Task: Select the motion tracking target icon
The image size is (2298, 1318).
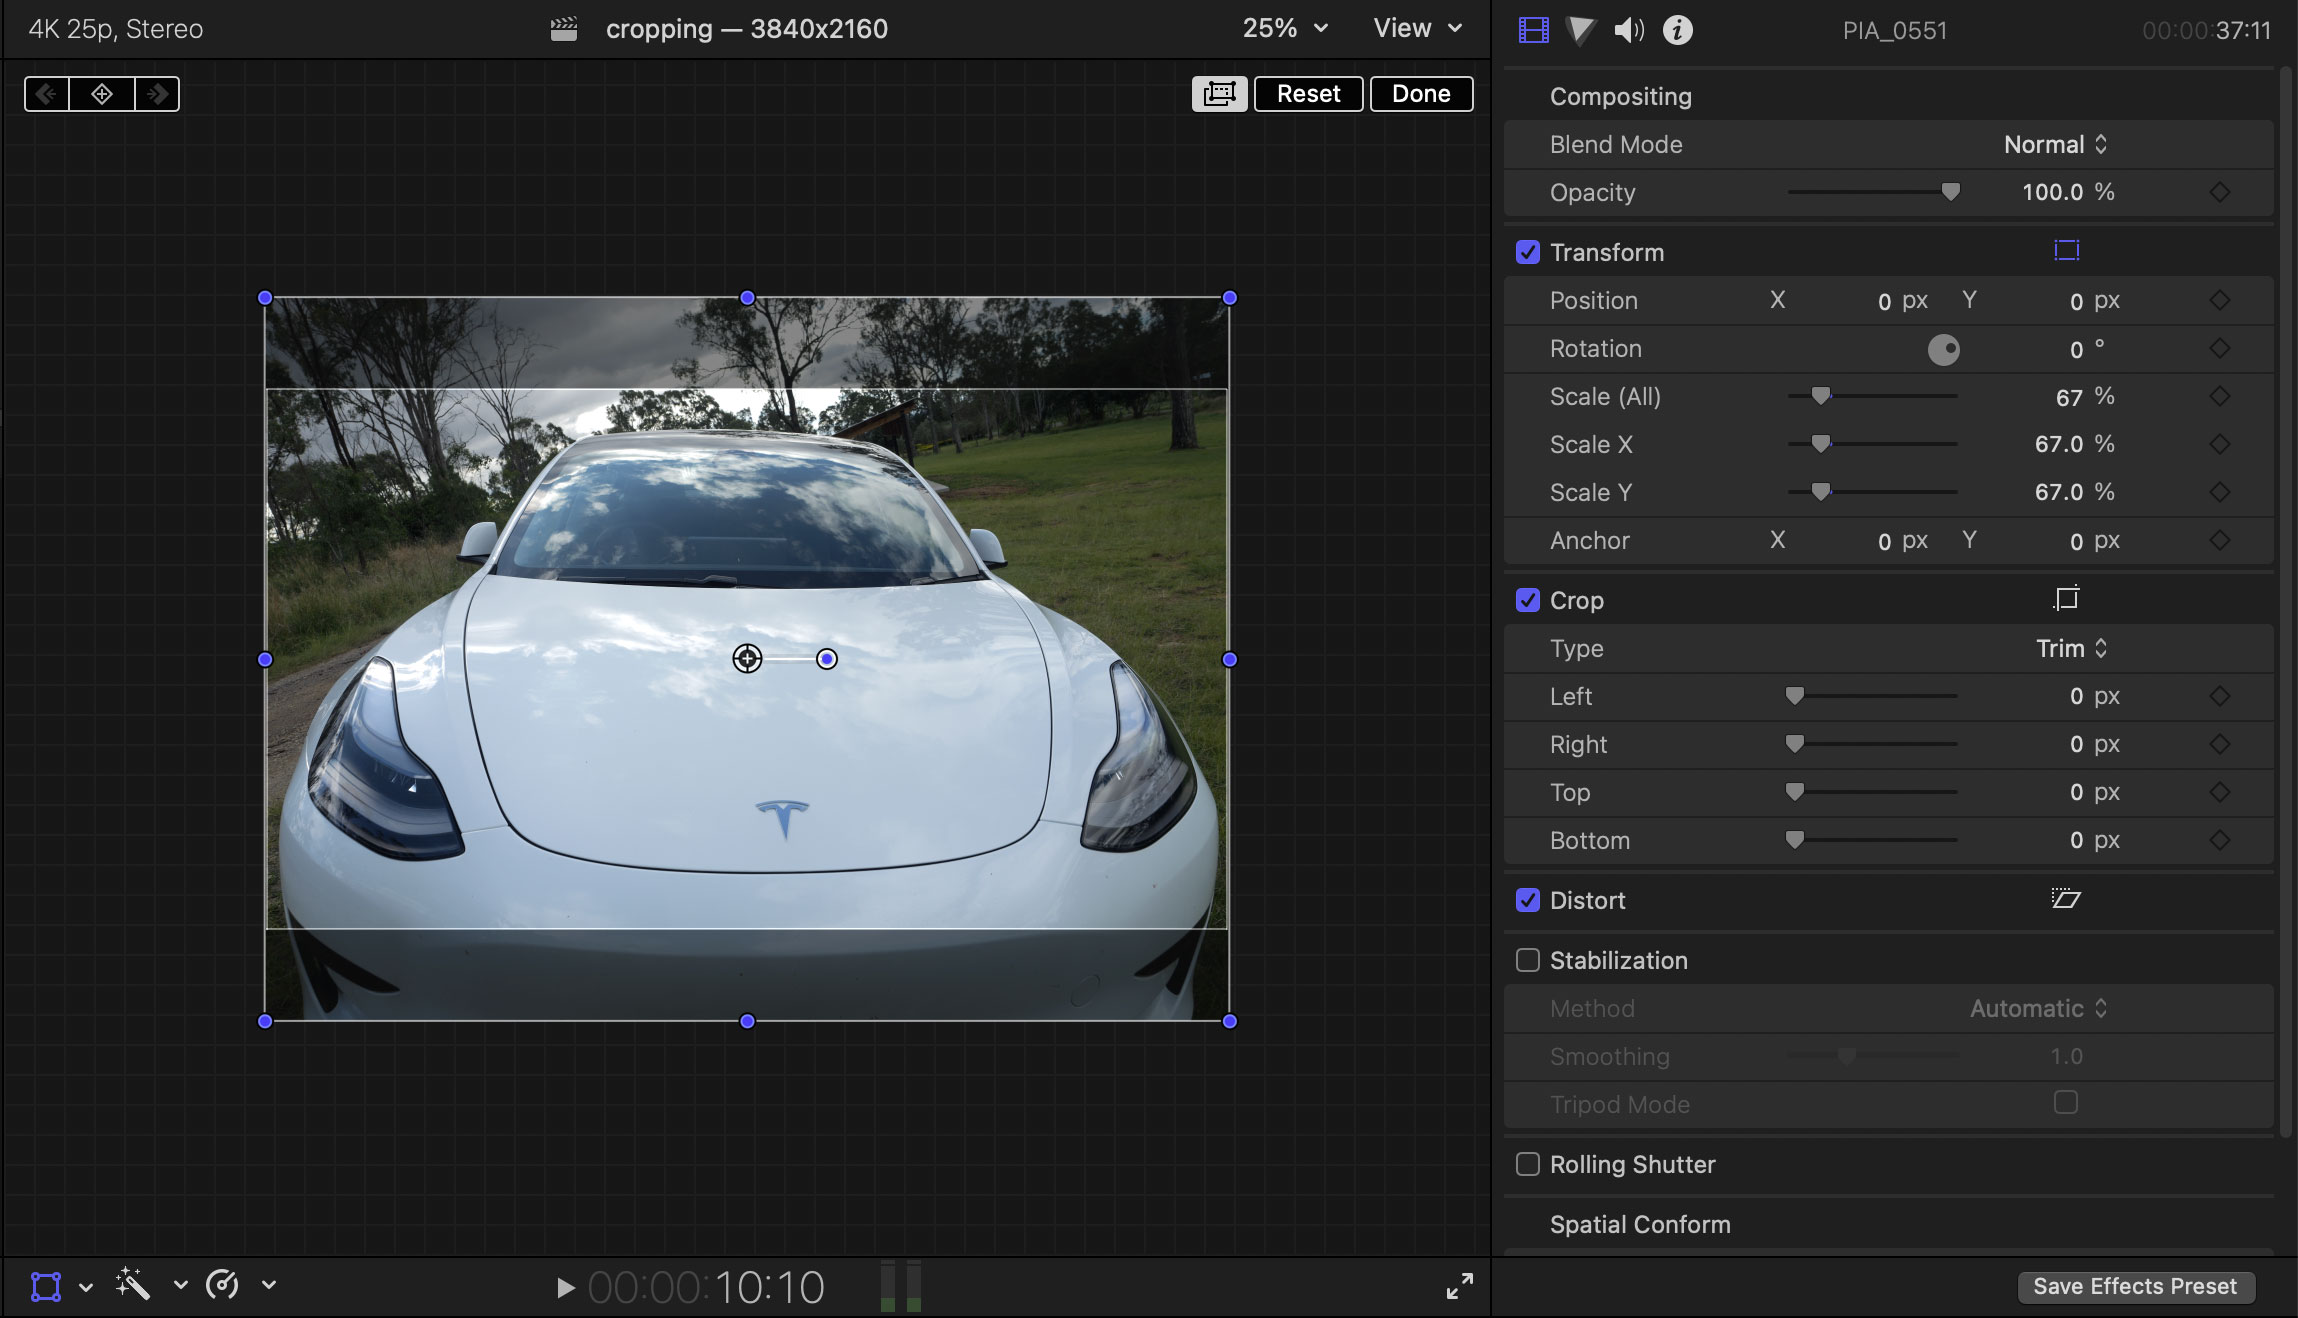Action: (748, 657)
